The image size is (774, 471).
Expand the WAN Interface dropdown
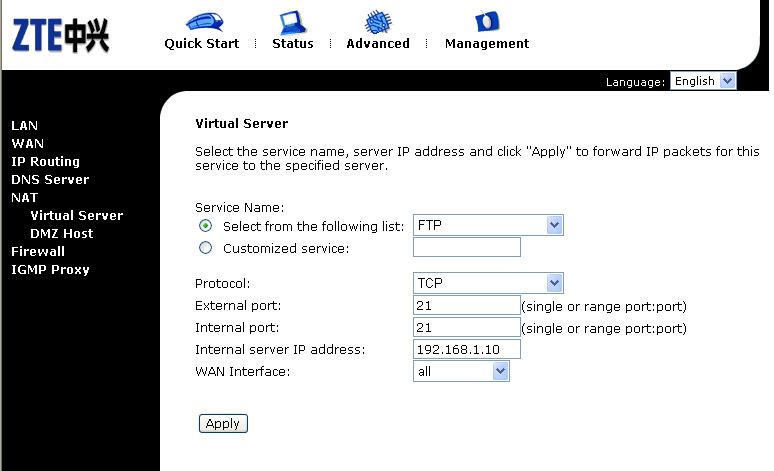(x=461, y=371)
